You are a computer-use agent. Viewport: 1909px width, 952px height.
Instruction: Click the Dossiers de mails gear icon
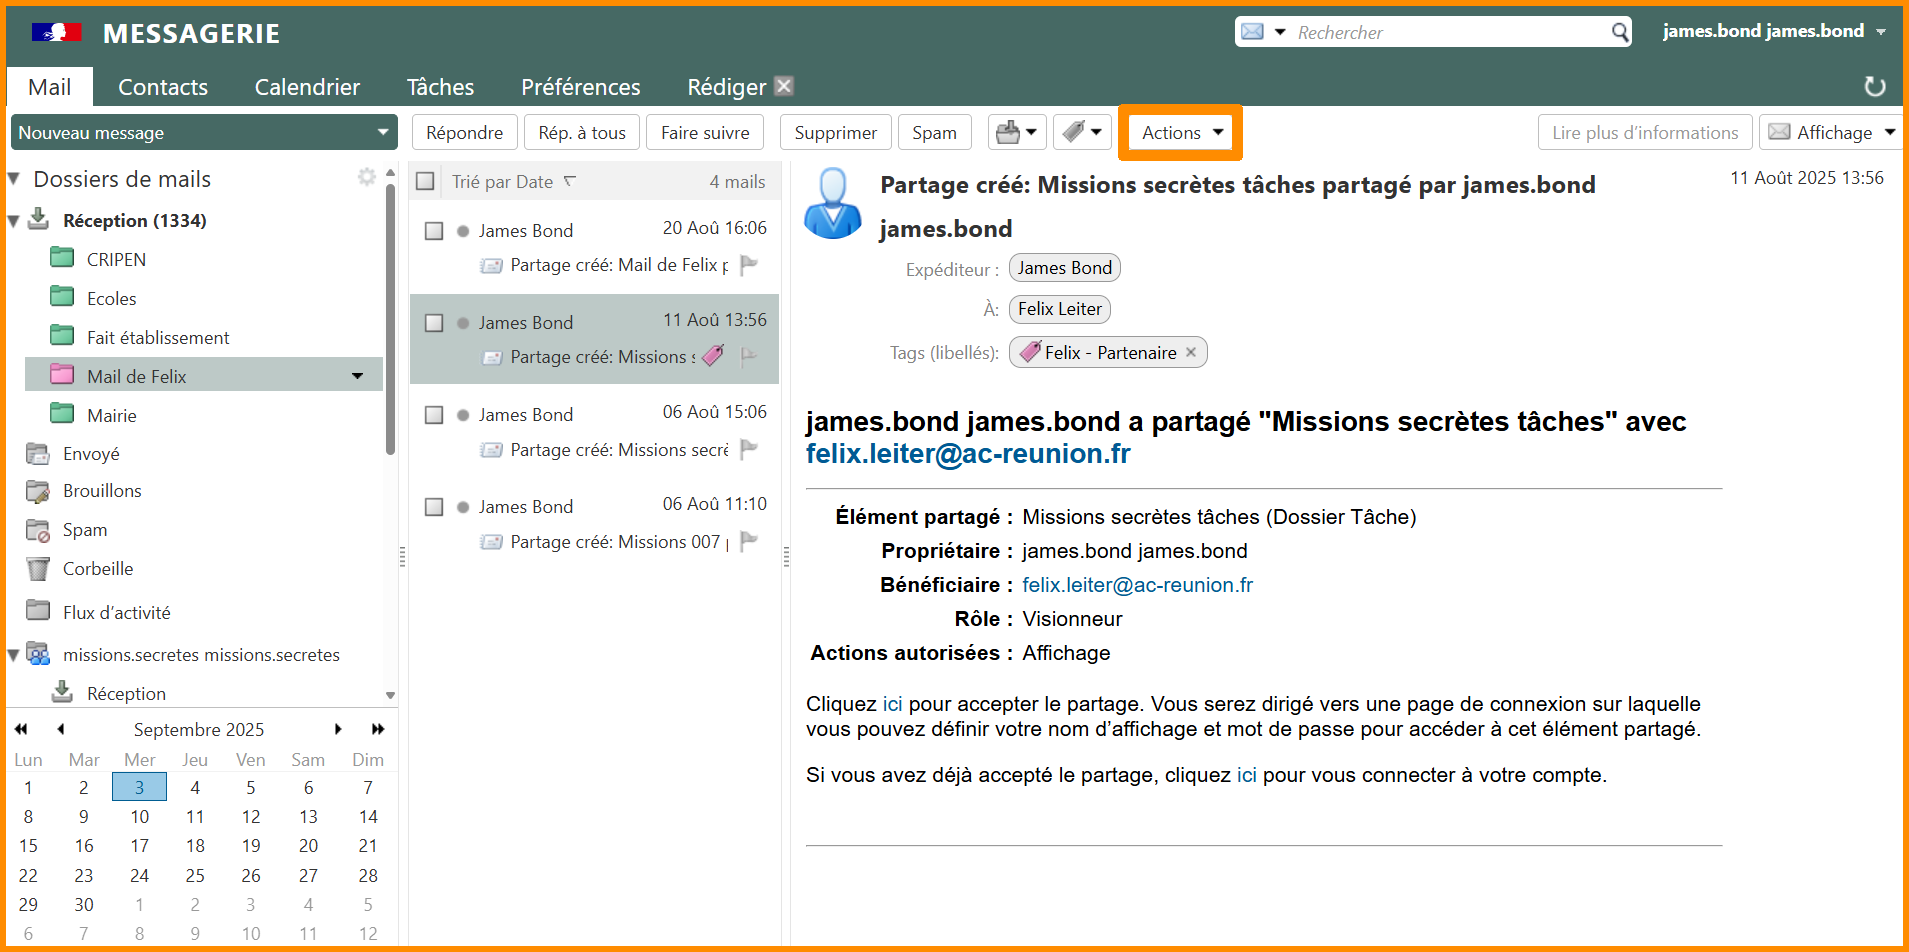click(x=367, y=177)
